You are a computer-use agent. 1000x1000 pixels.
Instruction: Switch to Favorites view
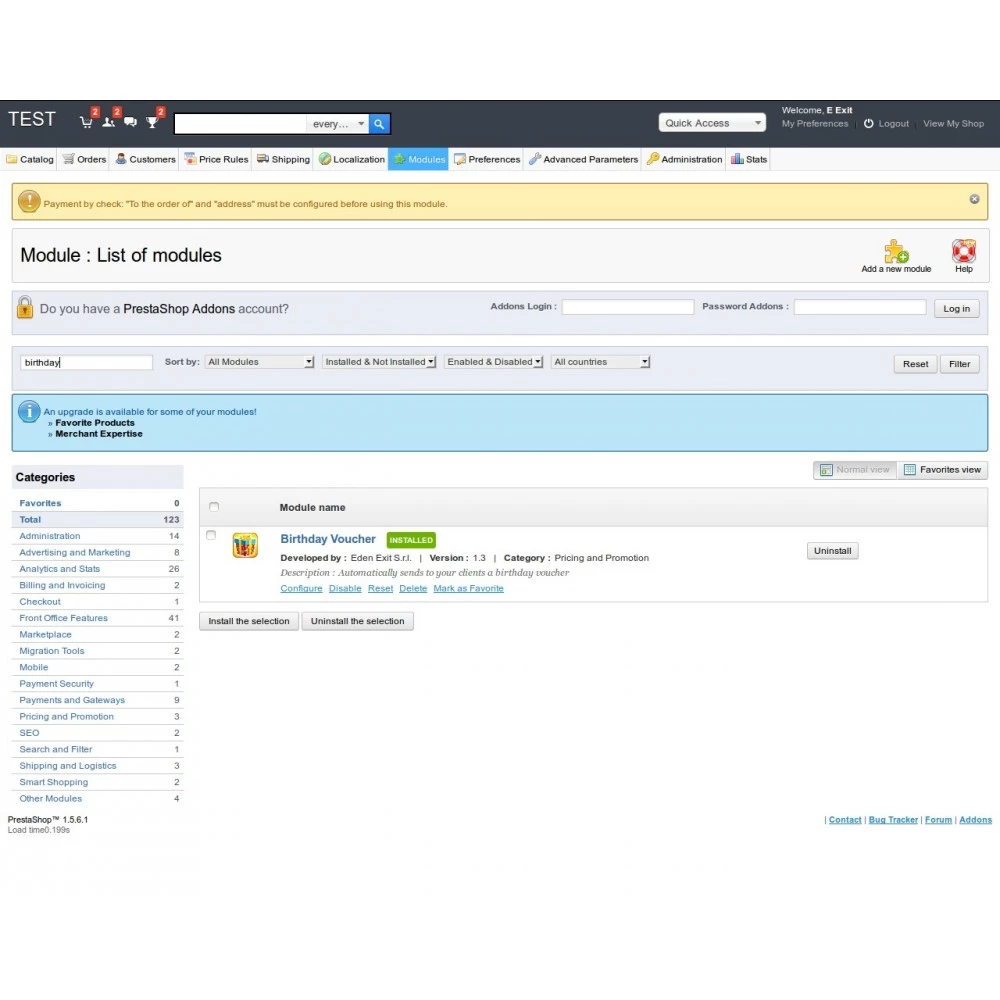click(x=941, y=470)
